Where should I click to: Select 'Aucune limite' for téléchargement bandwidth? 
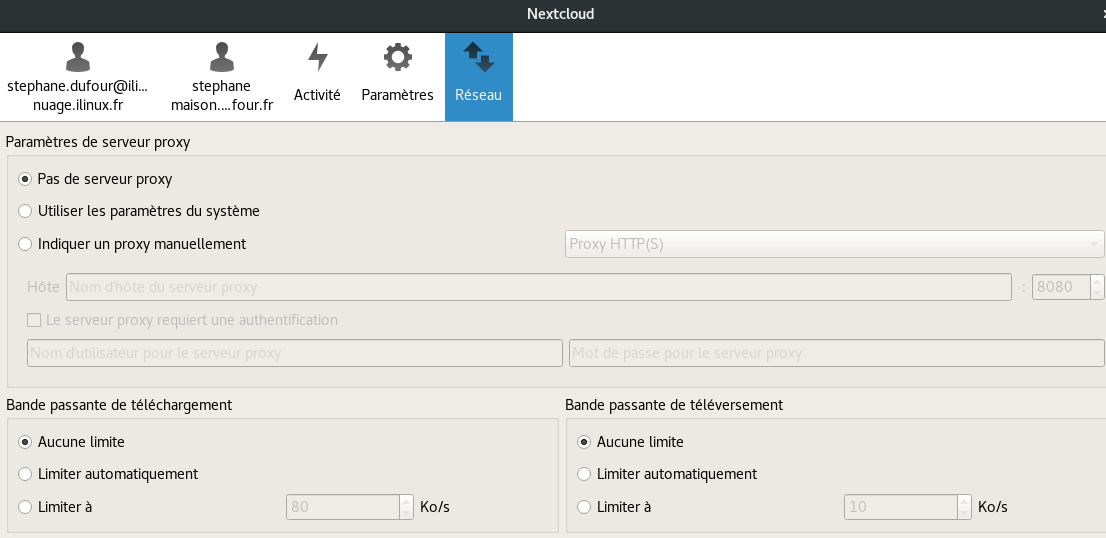click(26, 442)
